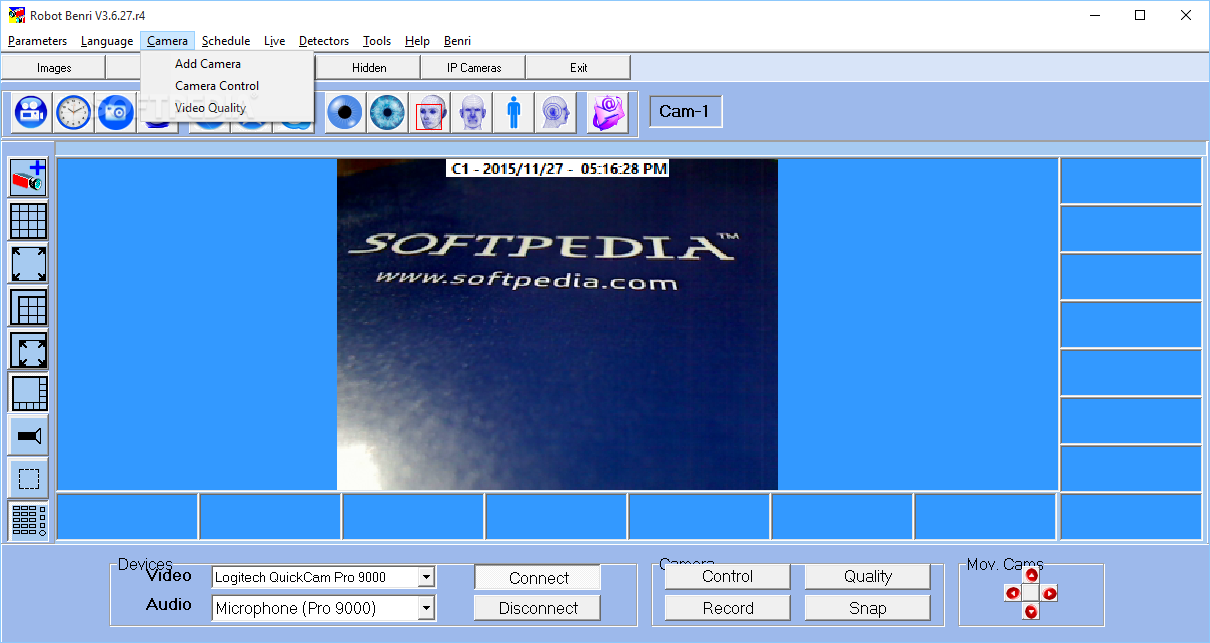This screenshot has height=643, width=1210.
Task: Open the Help menu
Action: pyautogui.click(x=417, y=41)
